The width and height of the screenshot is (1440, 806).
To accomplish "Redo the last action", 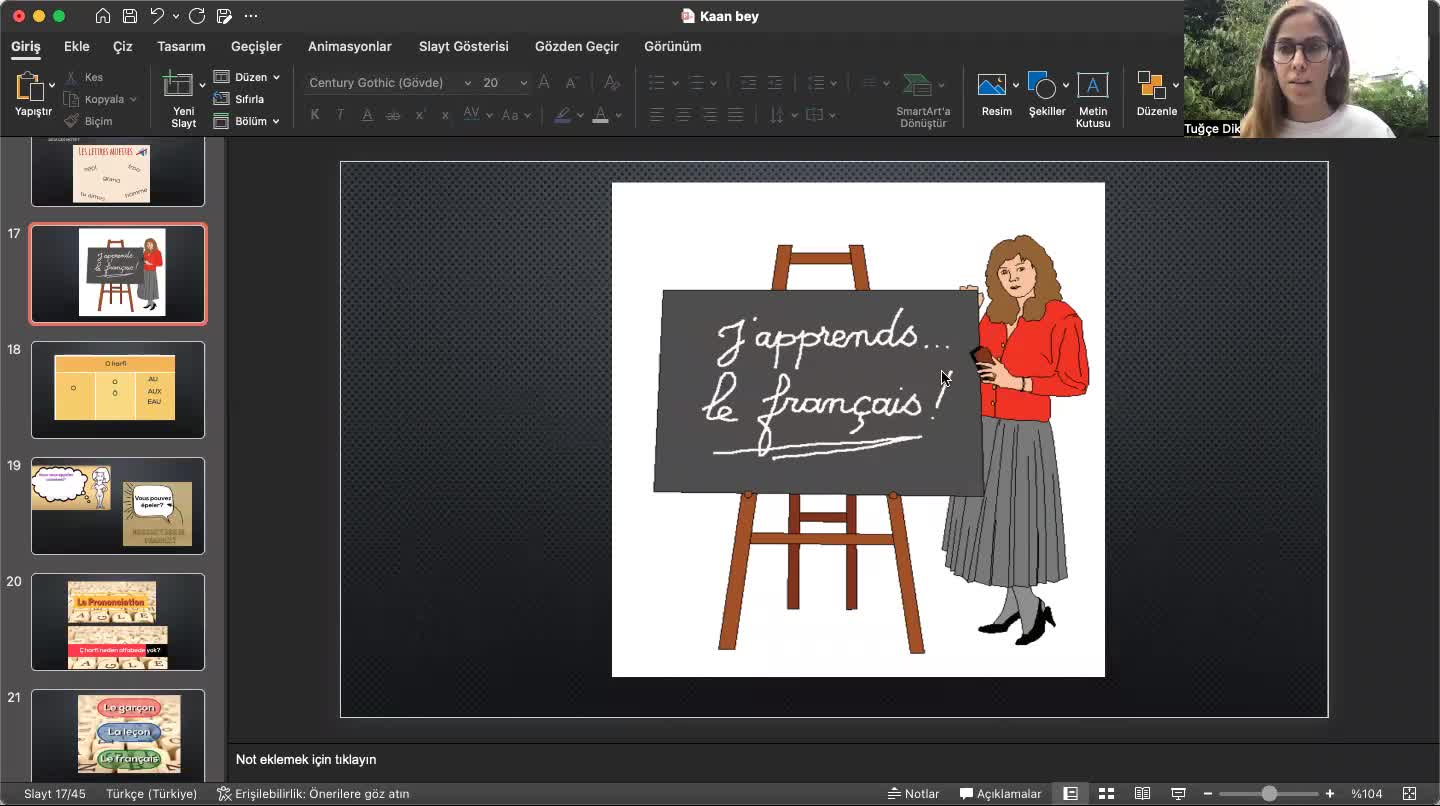I will coord(197,16).
